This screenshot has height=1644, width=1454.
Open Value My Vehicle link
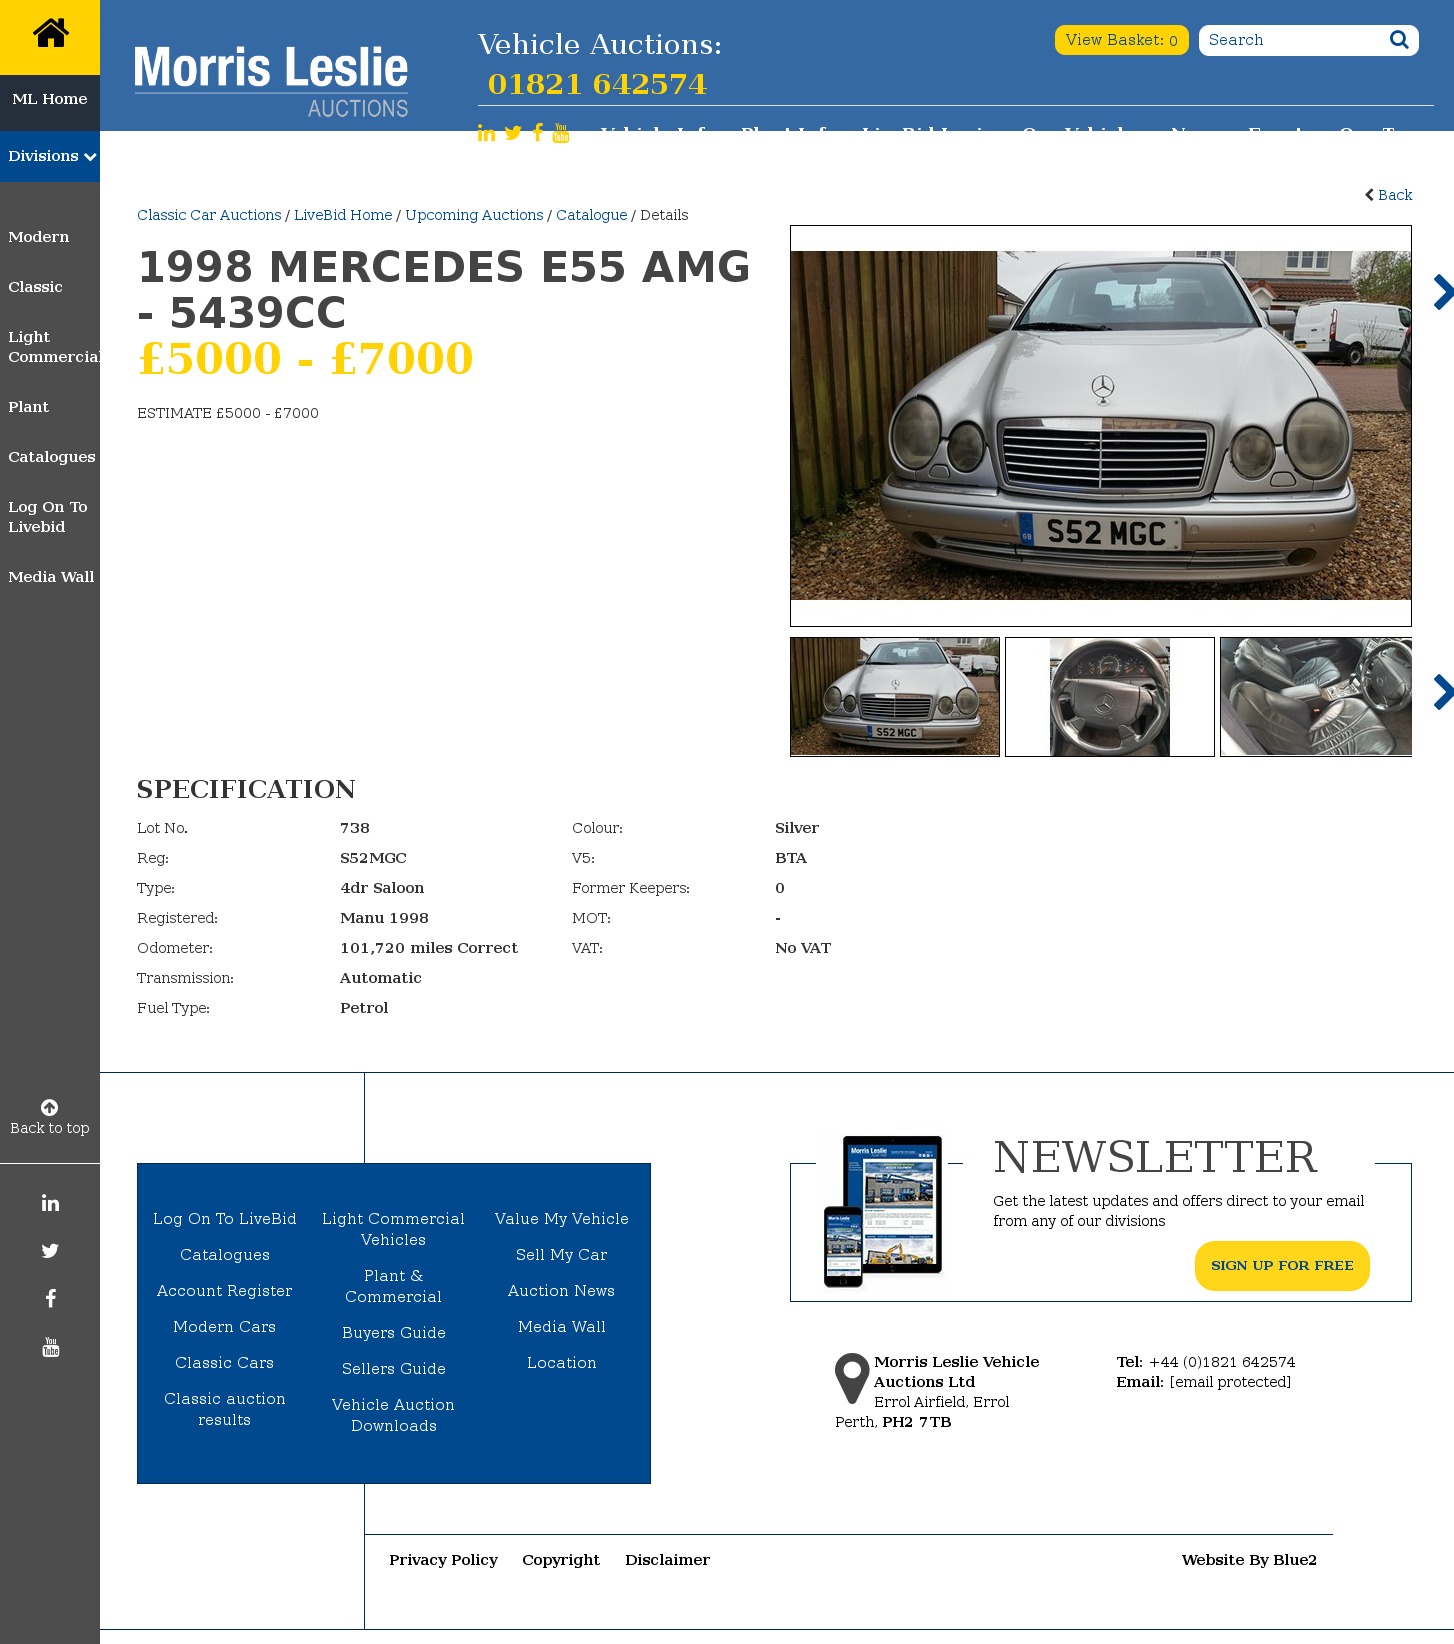click(x=562, y=1219)
